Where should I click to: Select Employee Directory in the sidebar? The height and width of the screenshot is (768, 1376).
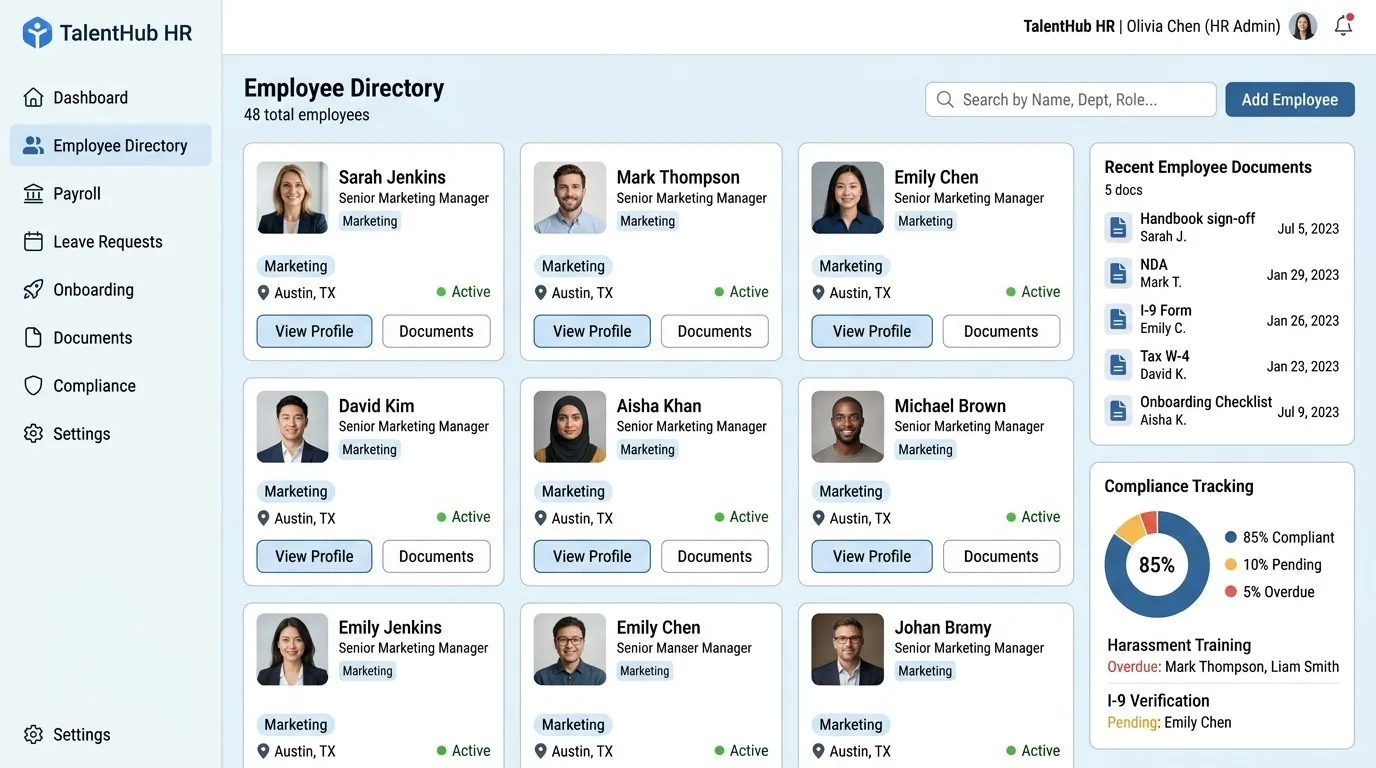[x=110, y=146]
